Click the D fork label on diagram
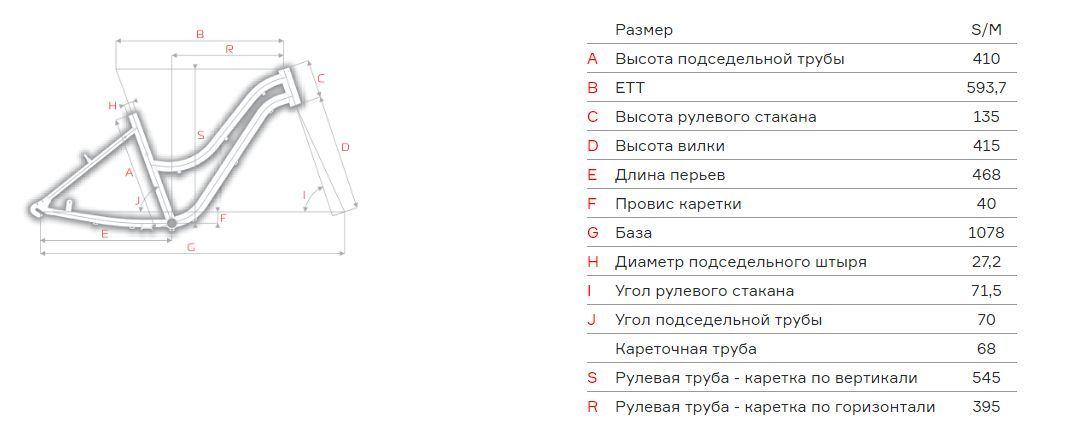1067x444 pixels. (x=345, y=147)
